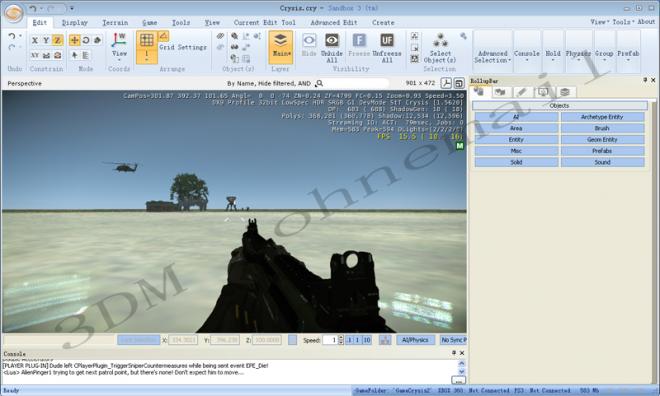
Task: Click the search magnifier in viewport header
Action: click(319, 83)
